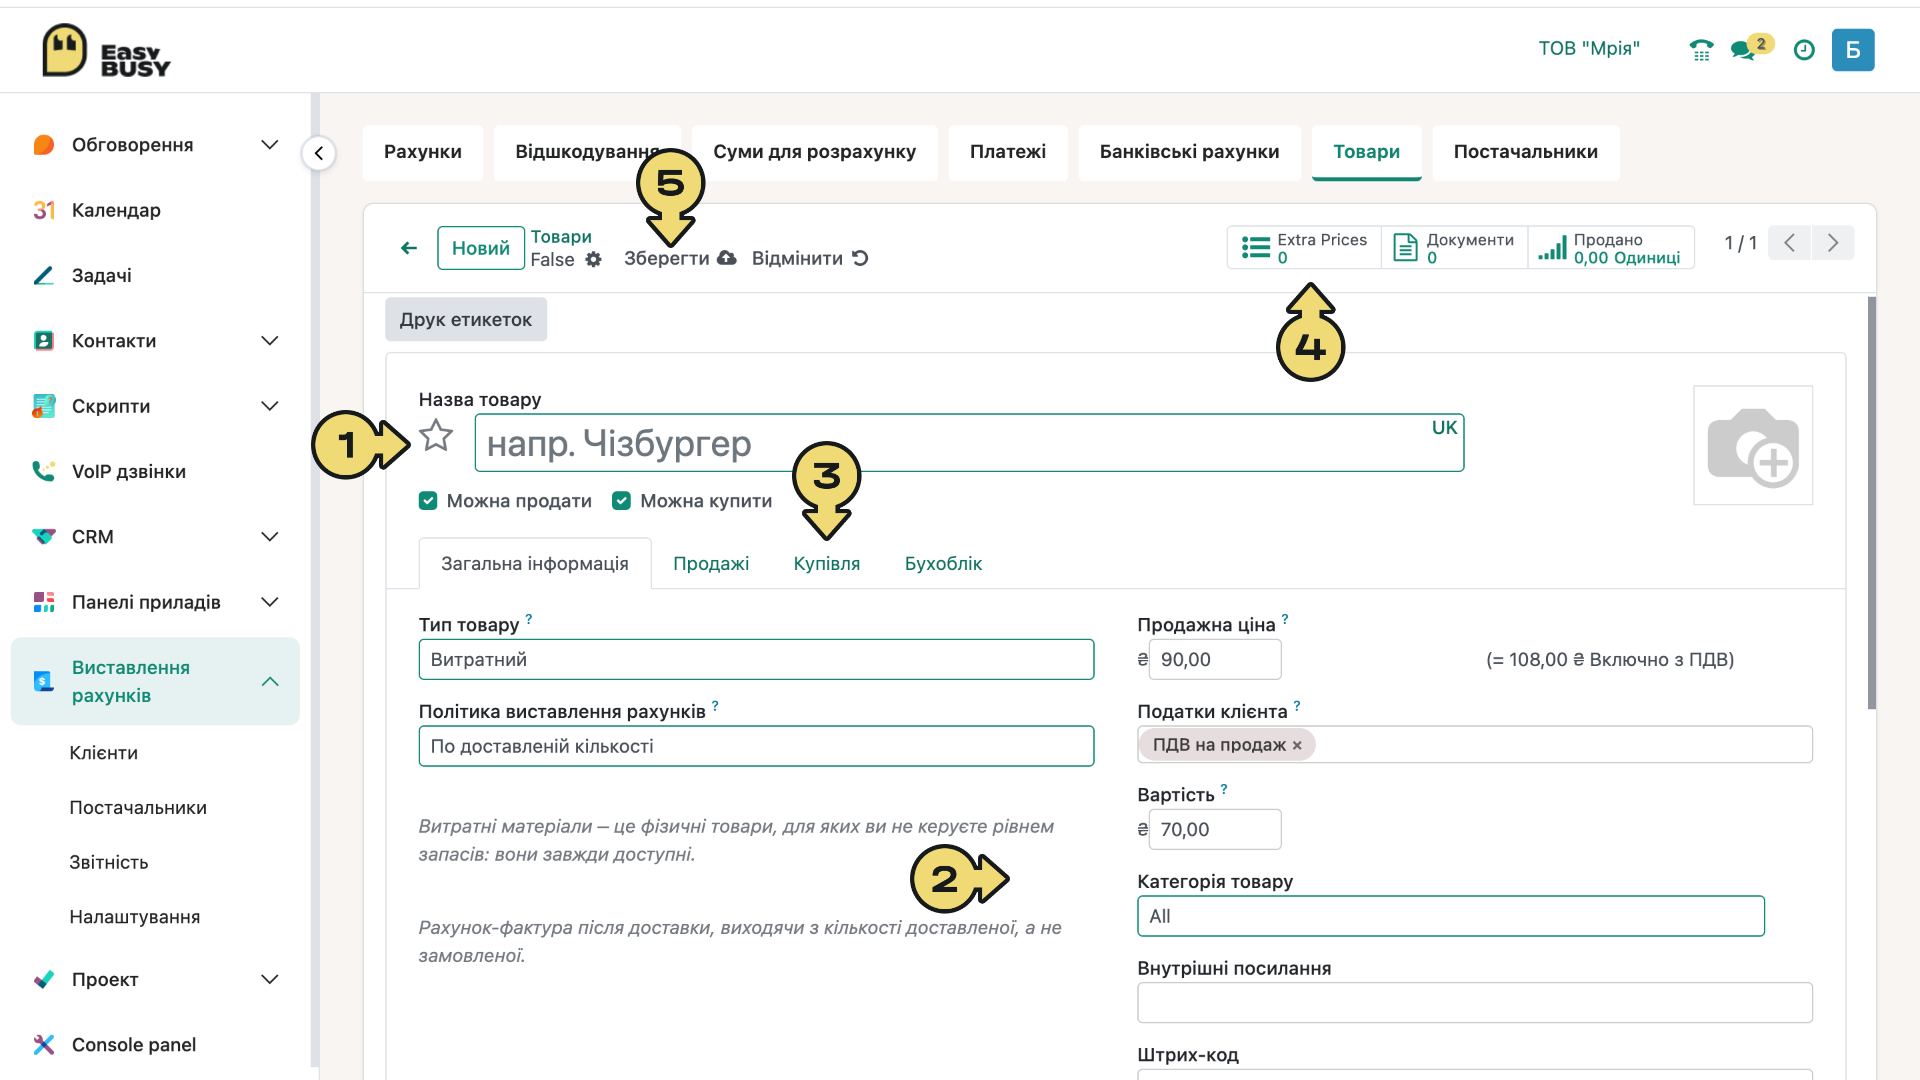Image resolution: width=1920 pixels, height=1080 pixels.
Task: Open Продано statistics button
Action: click(1611, 248)
